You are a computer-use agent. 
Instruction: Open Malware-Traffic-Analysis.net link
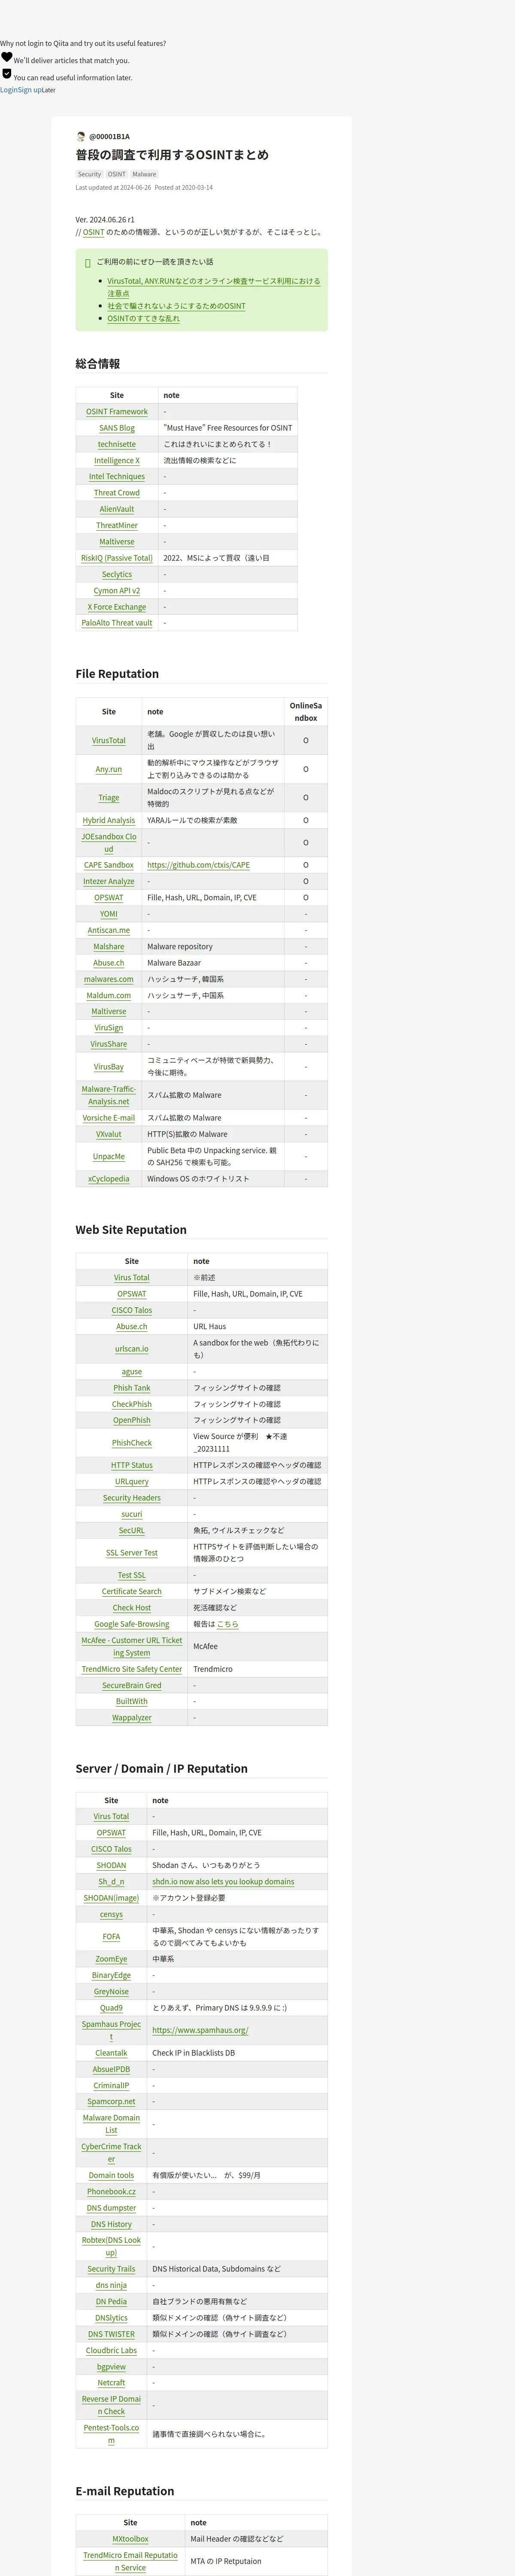click(x=109, y=1095)
